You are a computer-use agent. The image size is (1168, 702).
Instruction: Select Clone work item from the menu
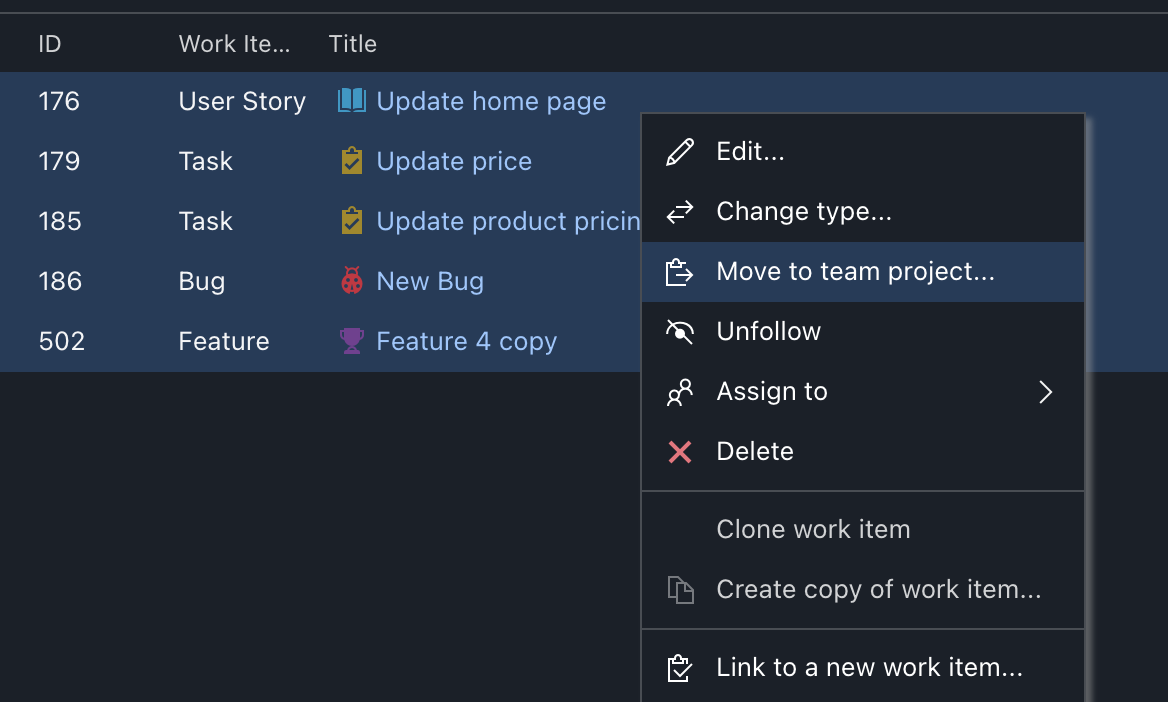pos(813,529)
